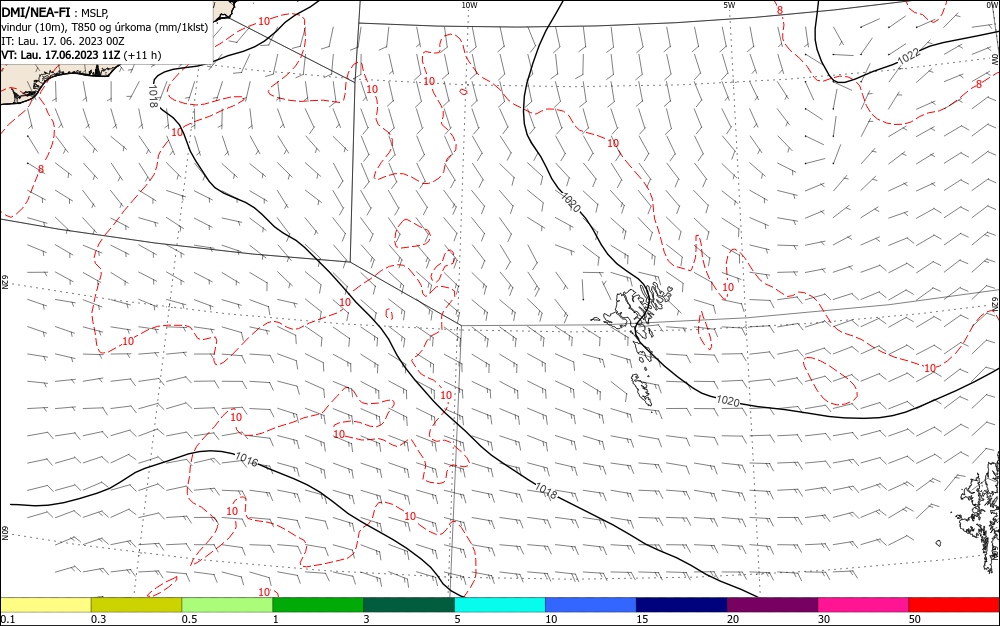Pick the dark teal 3 mm legend swatch
Screen dimensions: 1000x626
409,605
